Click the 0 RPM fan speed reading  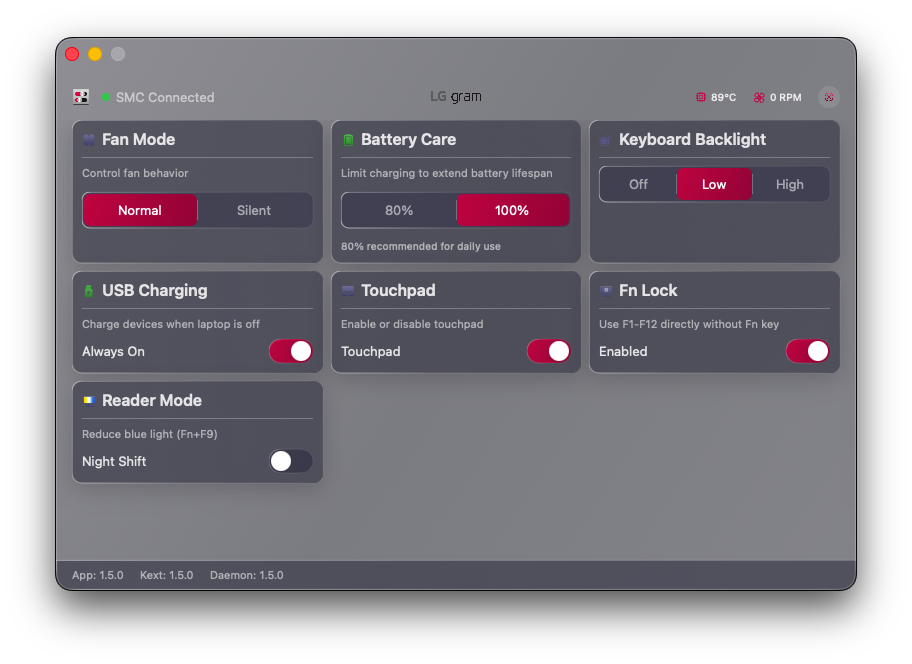[x=786, y=97]
